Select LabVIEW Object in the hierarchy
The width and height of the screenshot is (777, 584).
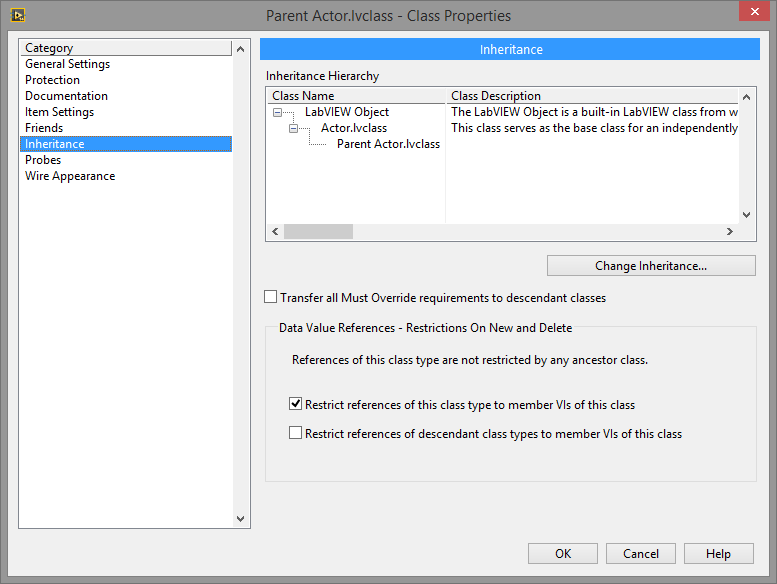tap(347, 112)
